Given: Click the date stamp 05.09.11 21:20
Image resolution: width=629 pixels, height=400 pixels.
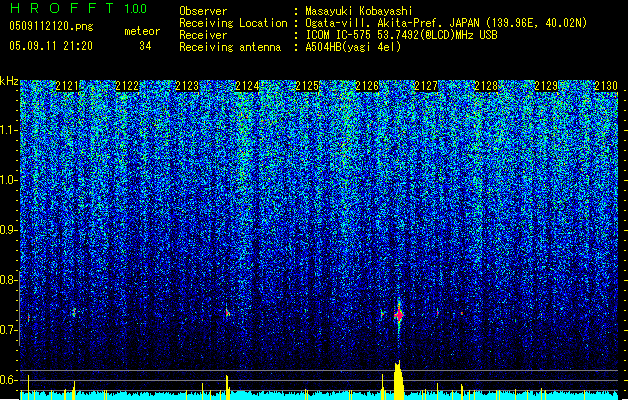Looking at the screenshot, I should 51,46.
